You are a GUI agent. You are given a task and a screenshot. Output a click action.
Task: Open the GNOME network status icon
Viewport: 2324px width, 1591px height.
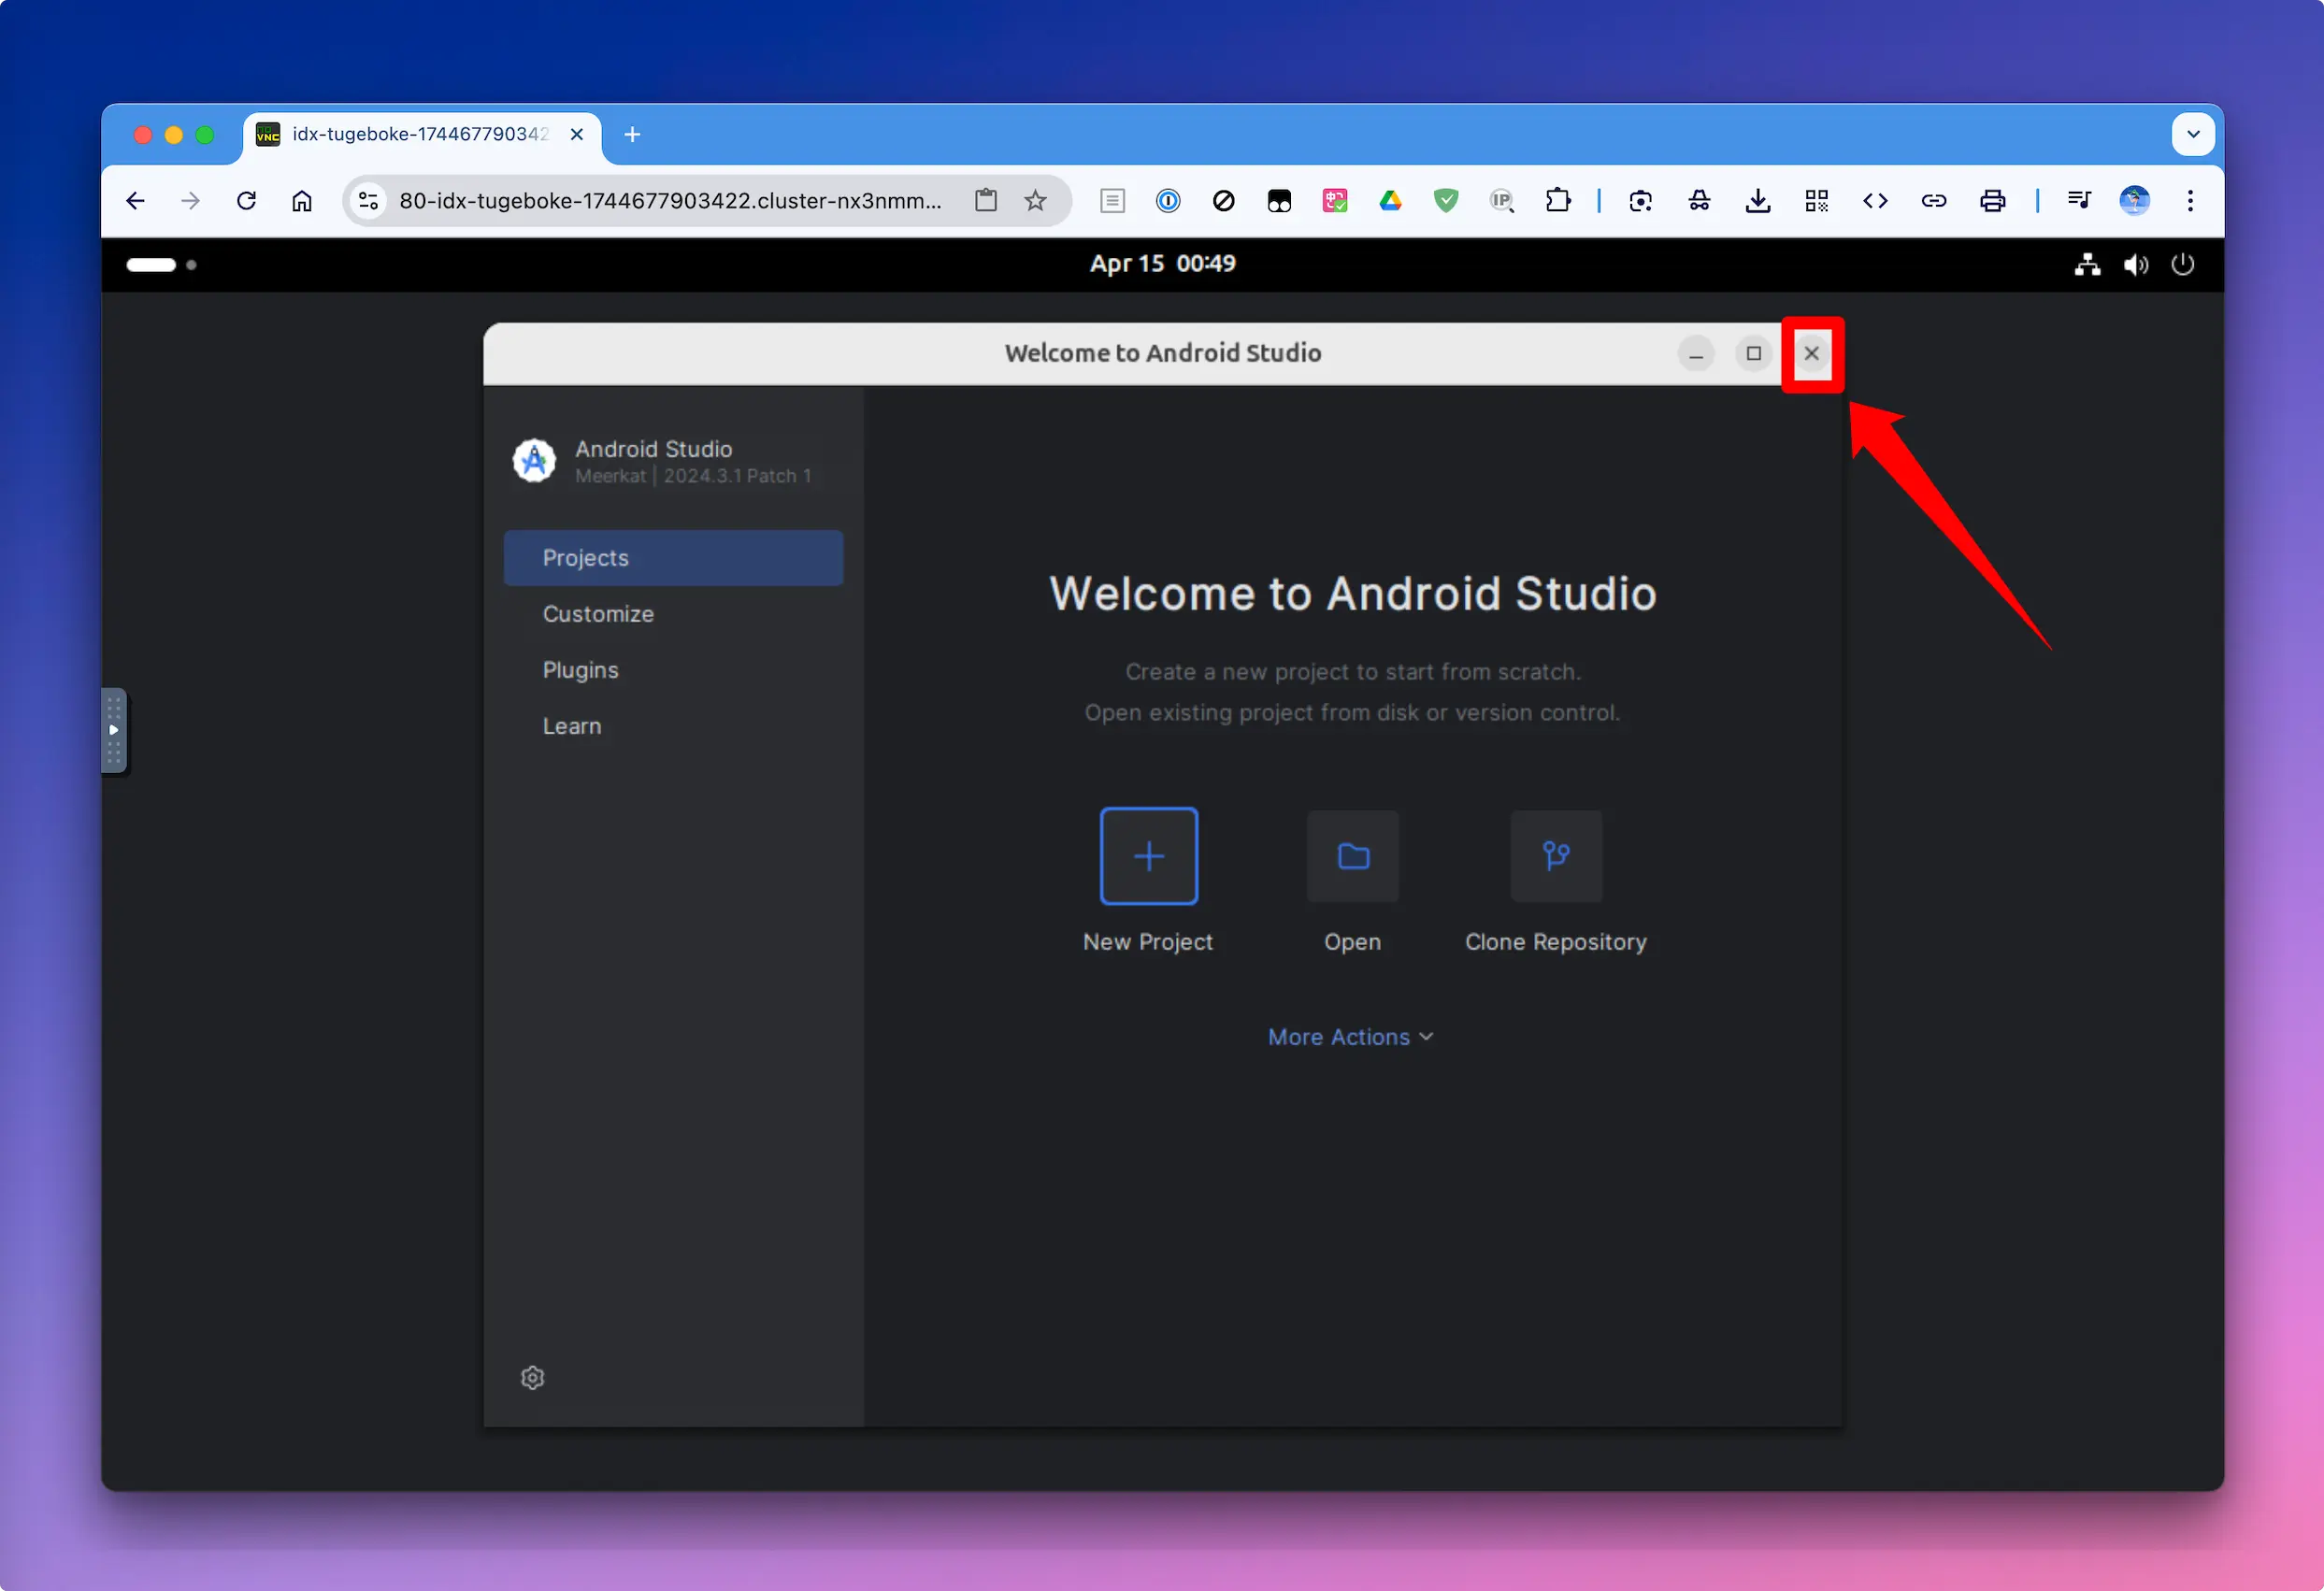click(2087, 265)
